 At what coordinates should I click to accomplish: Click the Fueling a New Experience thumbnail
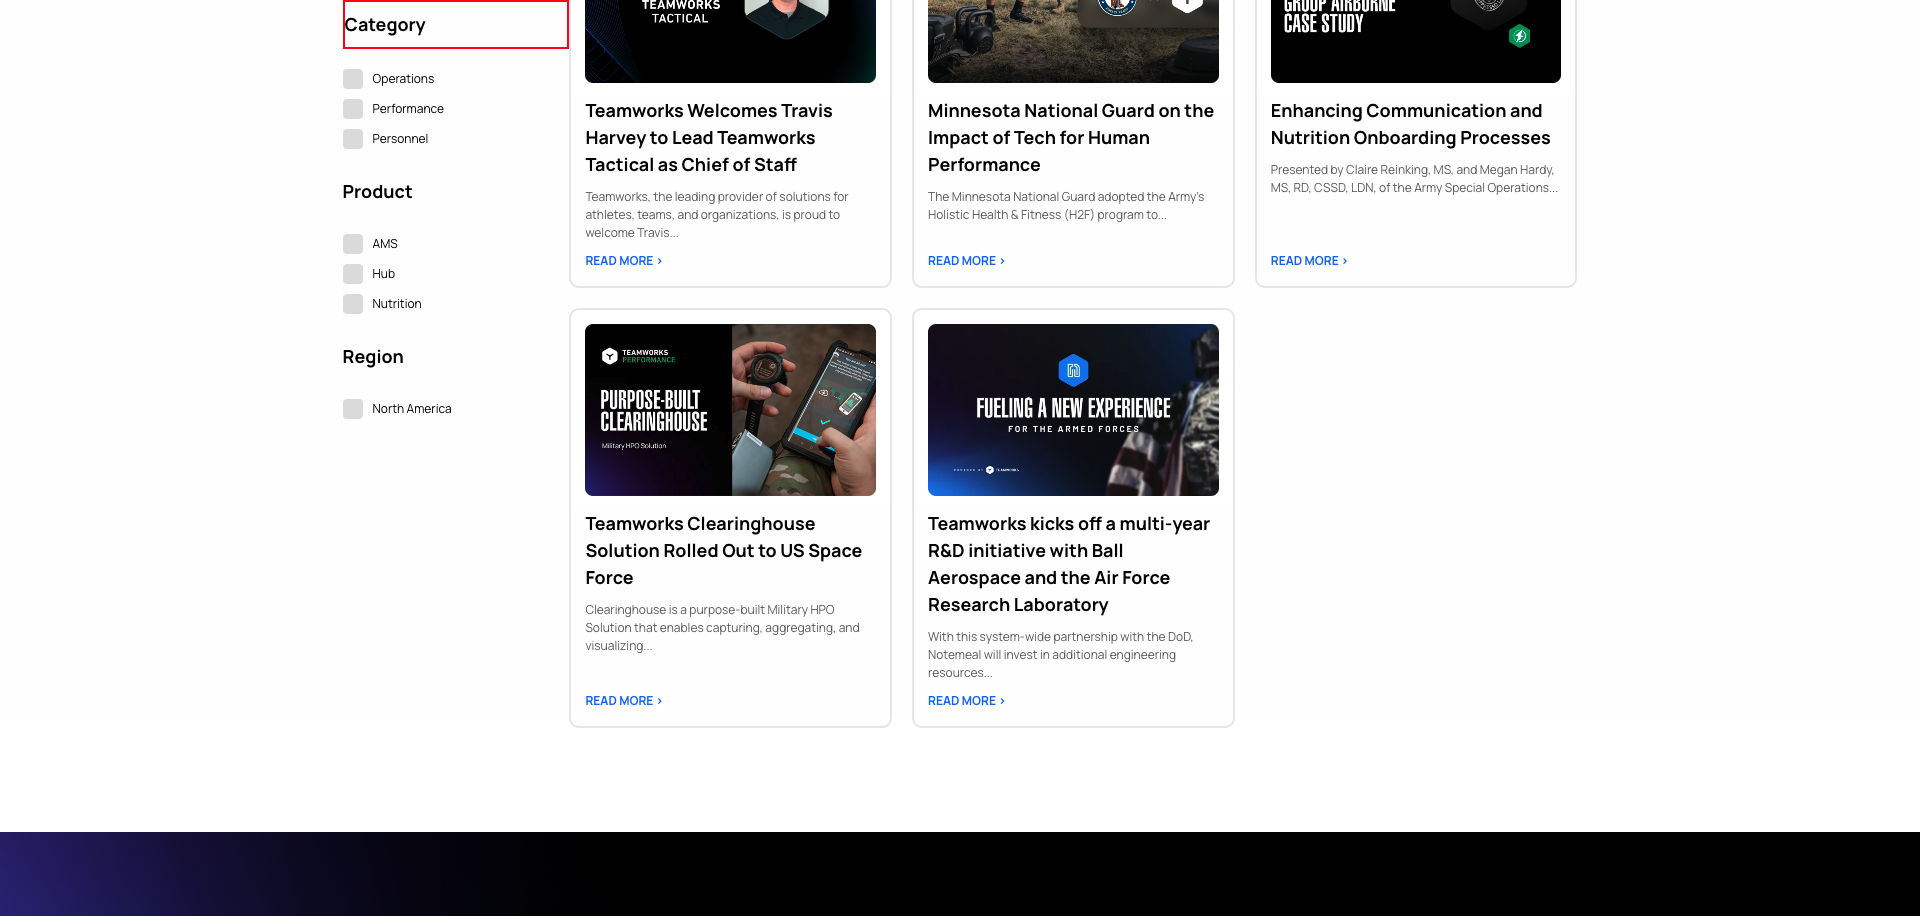click(x=1073, y=410)
